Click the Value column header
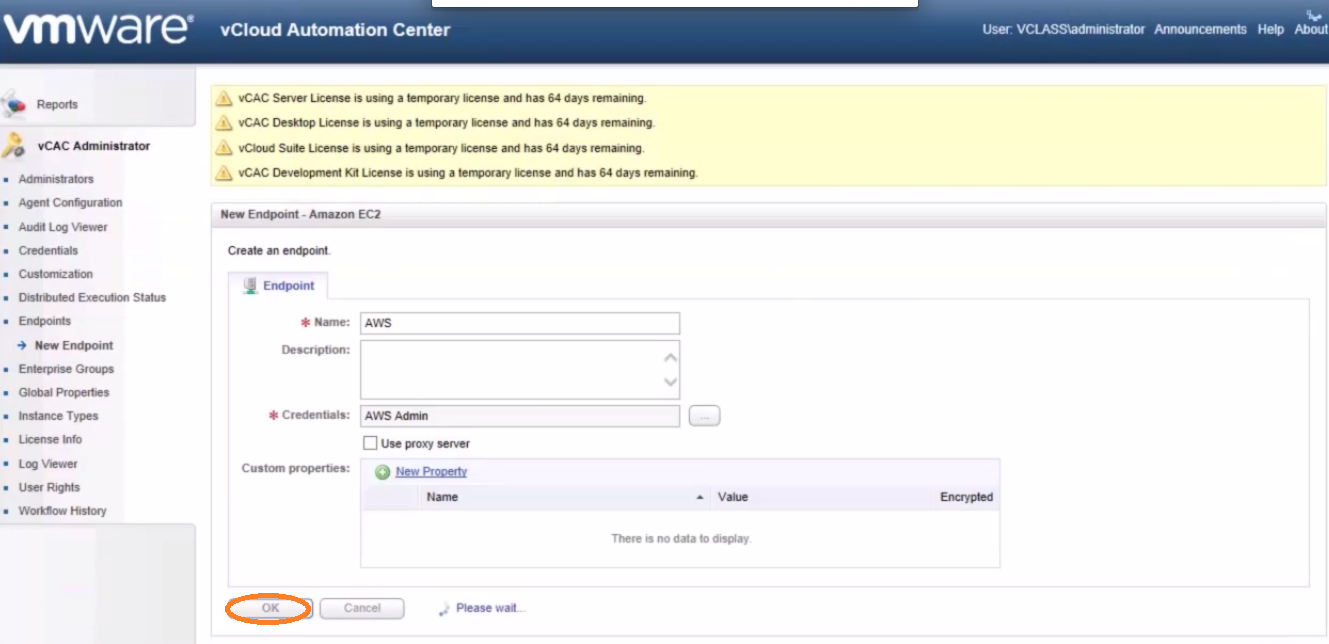The width and height of the screenshot is (1329, 644). pyautogui.click(x=733, y=497)
